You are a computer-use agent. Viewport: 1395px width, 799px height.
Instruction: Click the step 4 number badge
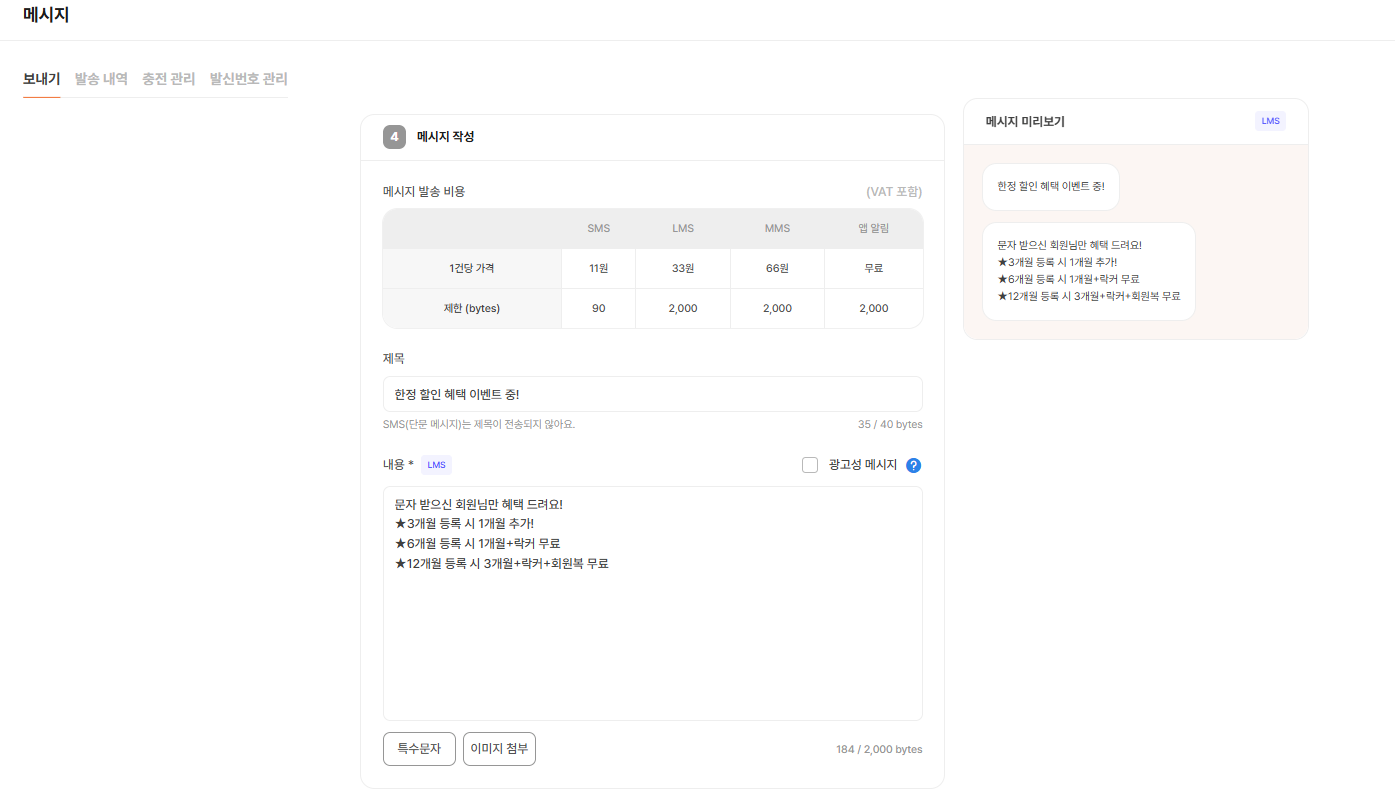click(394, 137)
